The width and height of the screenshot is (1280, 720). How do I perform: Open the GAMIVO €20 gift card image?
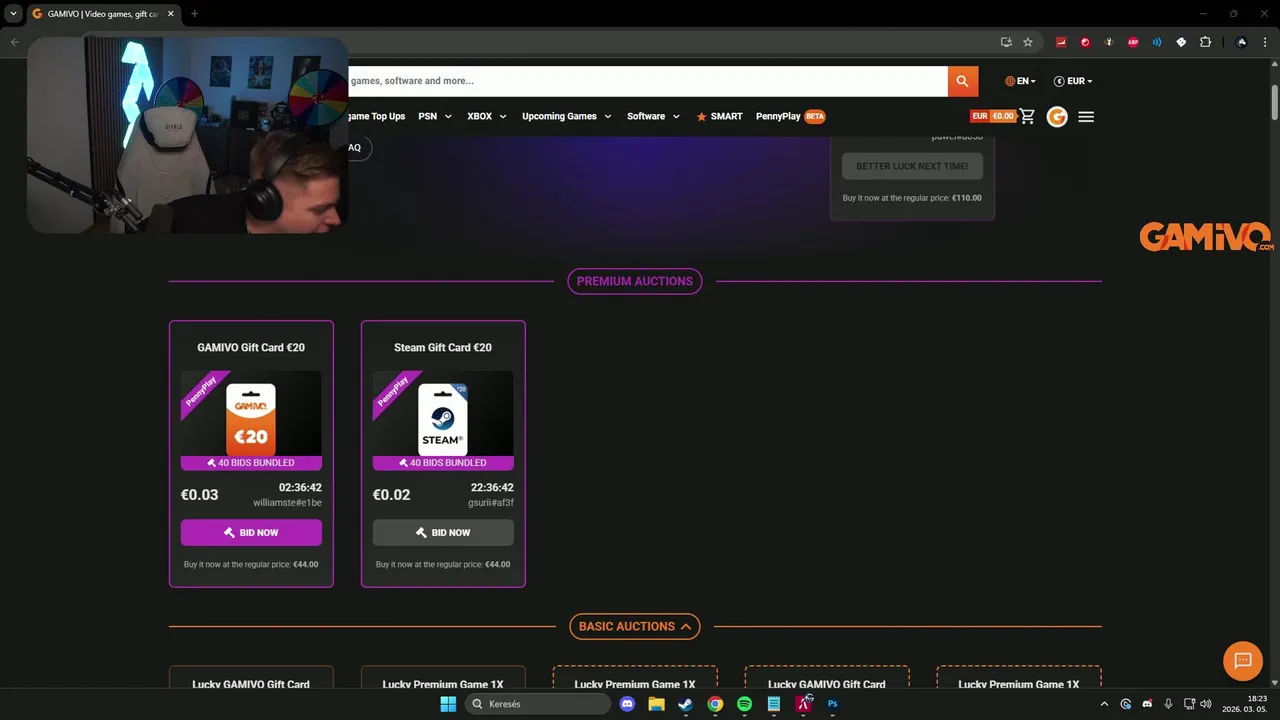[251, 420]
